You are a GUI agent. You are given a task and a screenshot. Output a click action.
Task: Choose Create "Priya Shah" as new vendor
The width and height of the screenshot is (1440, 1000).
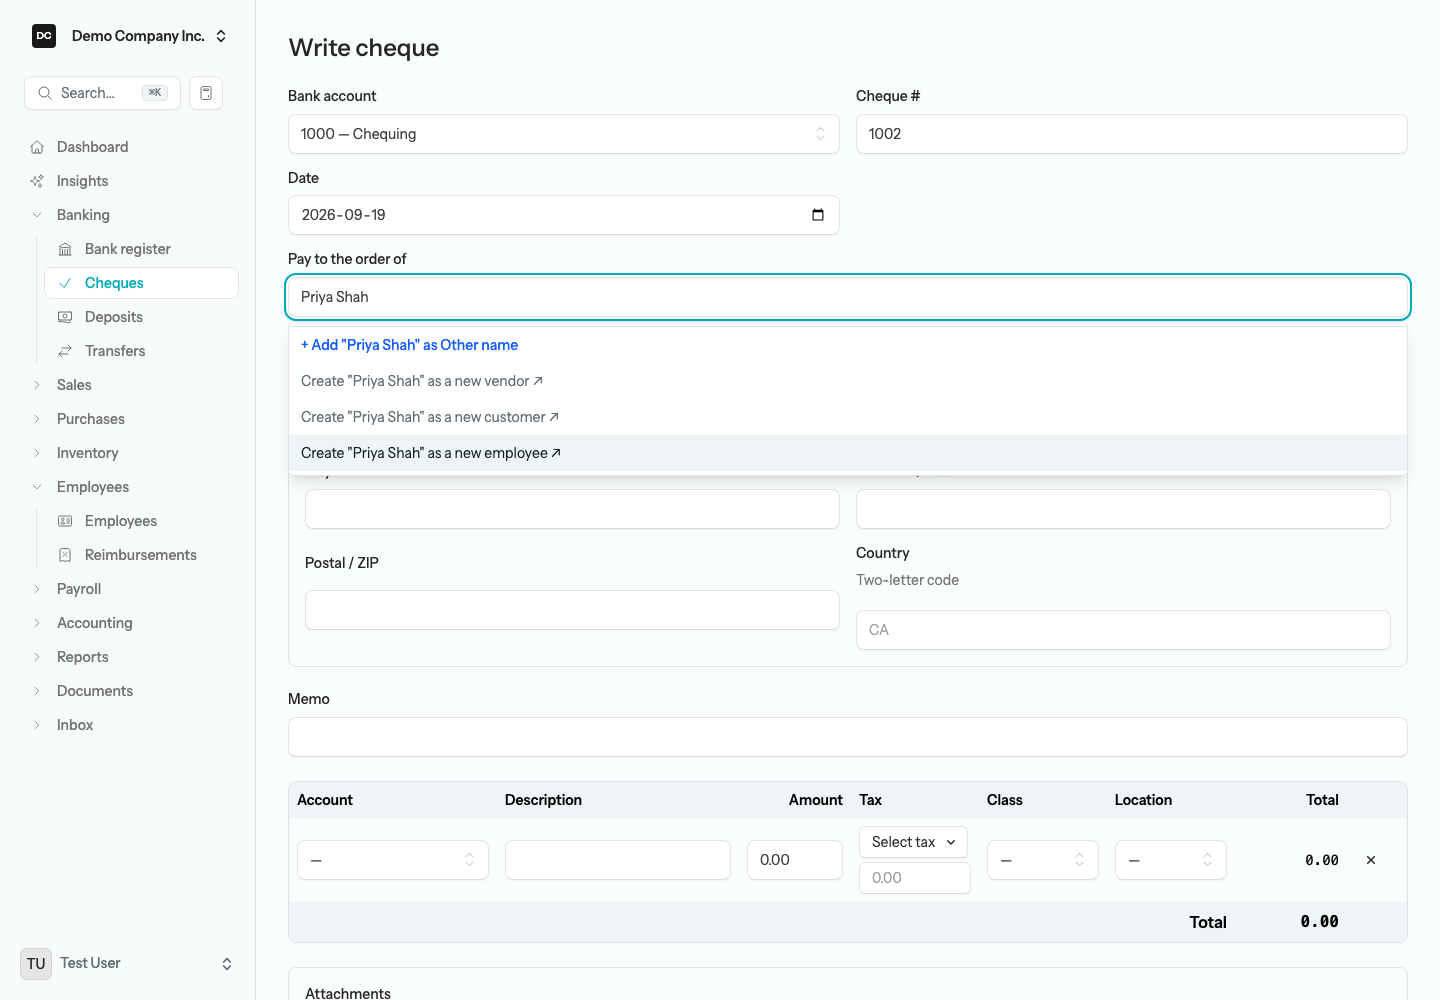pyautogui.click(x=848, y=381)
